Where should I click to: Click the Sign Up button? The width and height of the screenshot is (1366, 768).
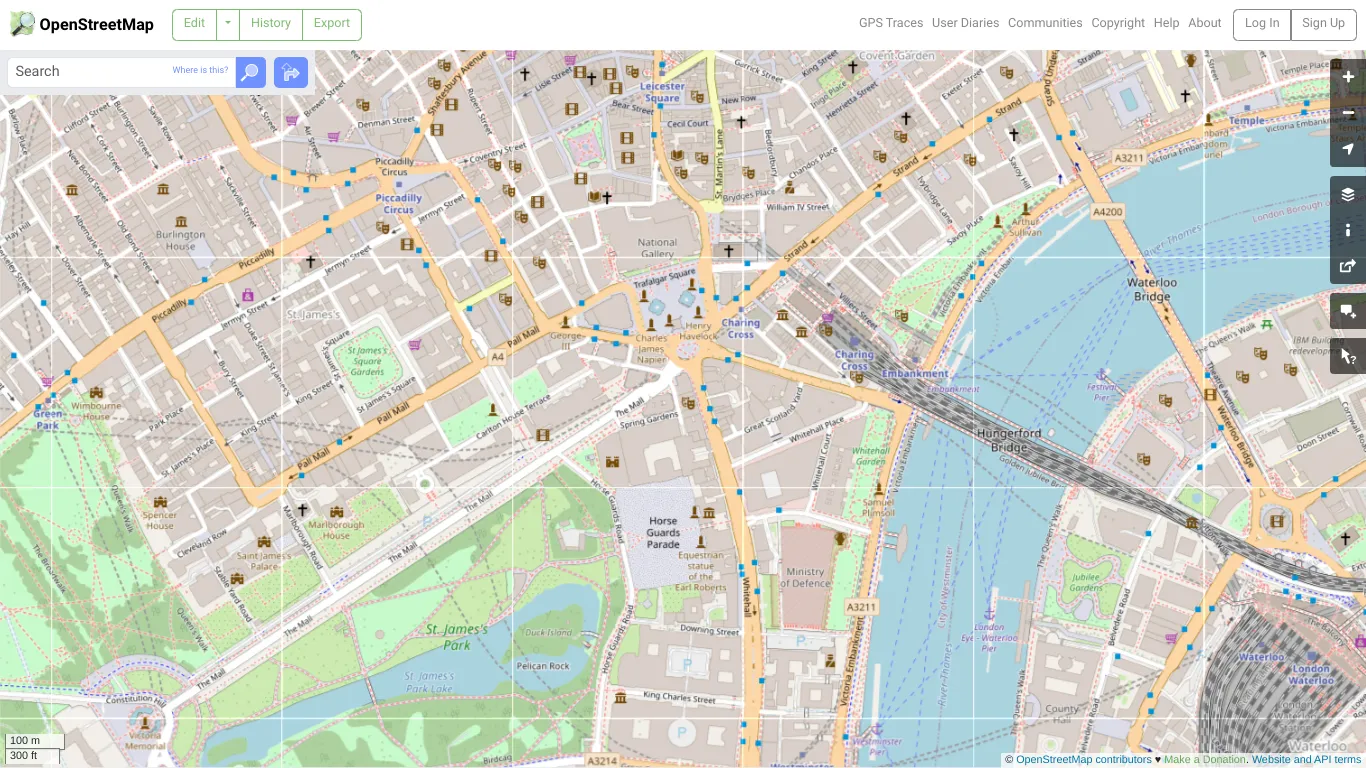coord(1322,23)
